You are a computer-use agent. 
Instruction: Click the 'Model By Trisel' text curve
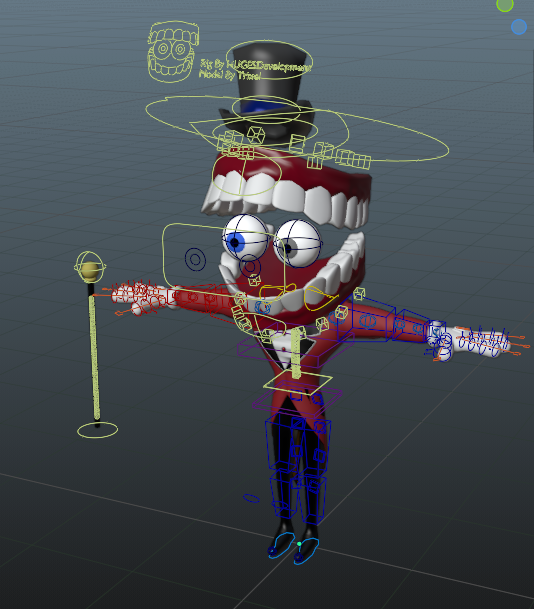pyautogui.click(x=230, y=74)
